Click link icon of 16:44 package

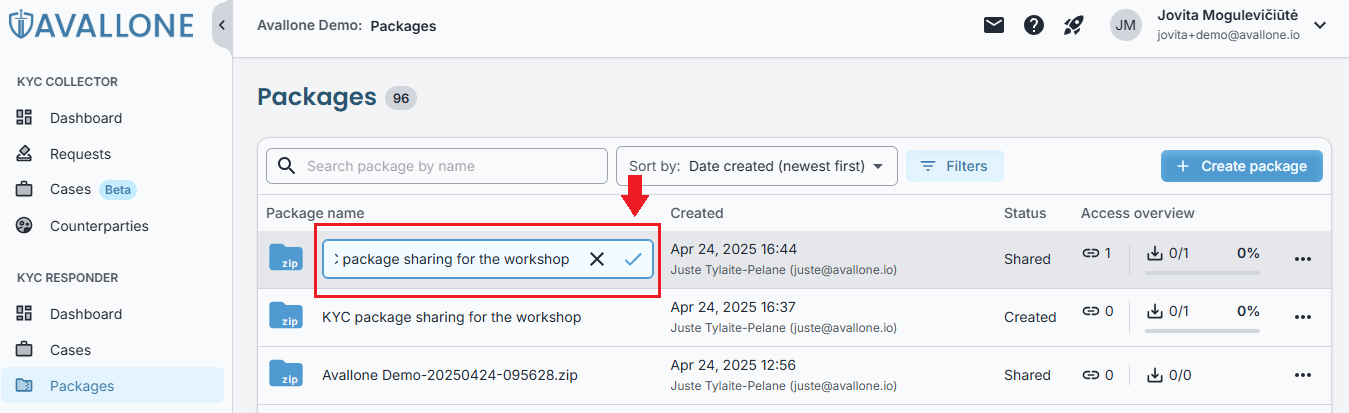tap(1091, 254)
